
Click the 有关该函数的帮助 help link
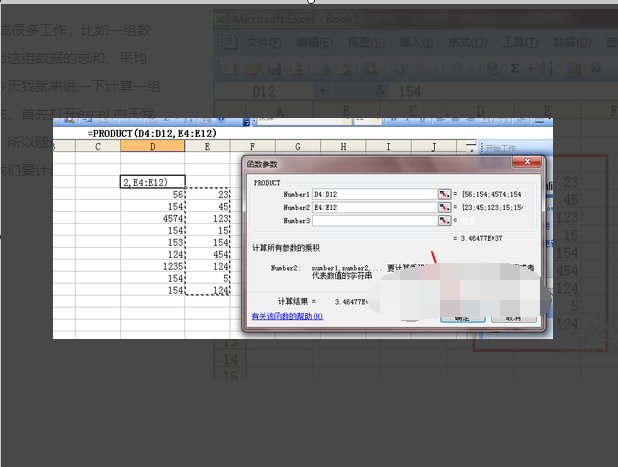[286, 317]
